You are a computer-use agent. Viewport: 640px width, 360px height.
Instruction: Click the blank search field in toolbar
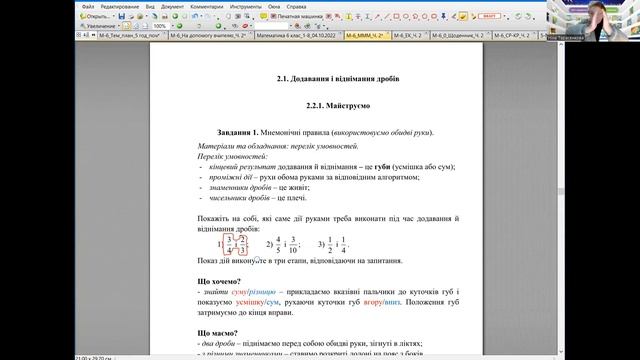click(271, 26)
